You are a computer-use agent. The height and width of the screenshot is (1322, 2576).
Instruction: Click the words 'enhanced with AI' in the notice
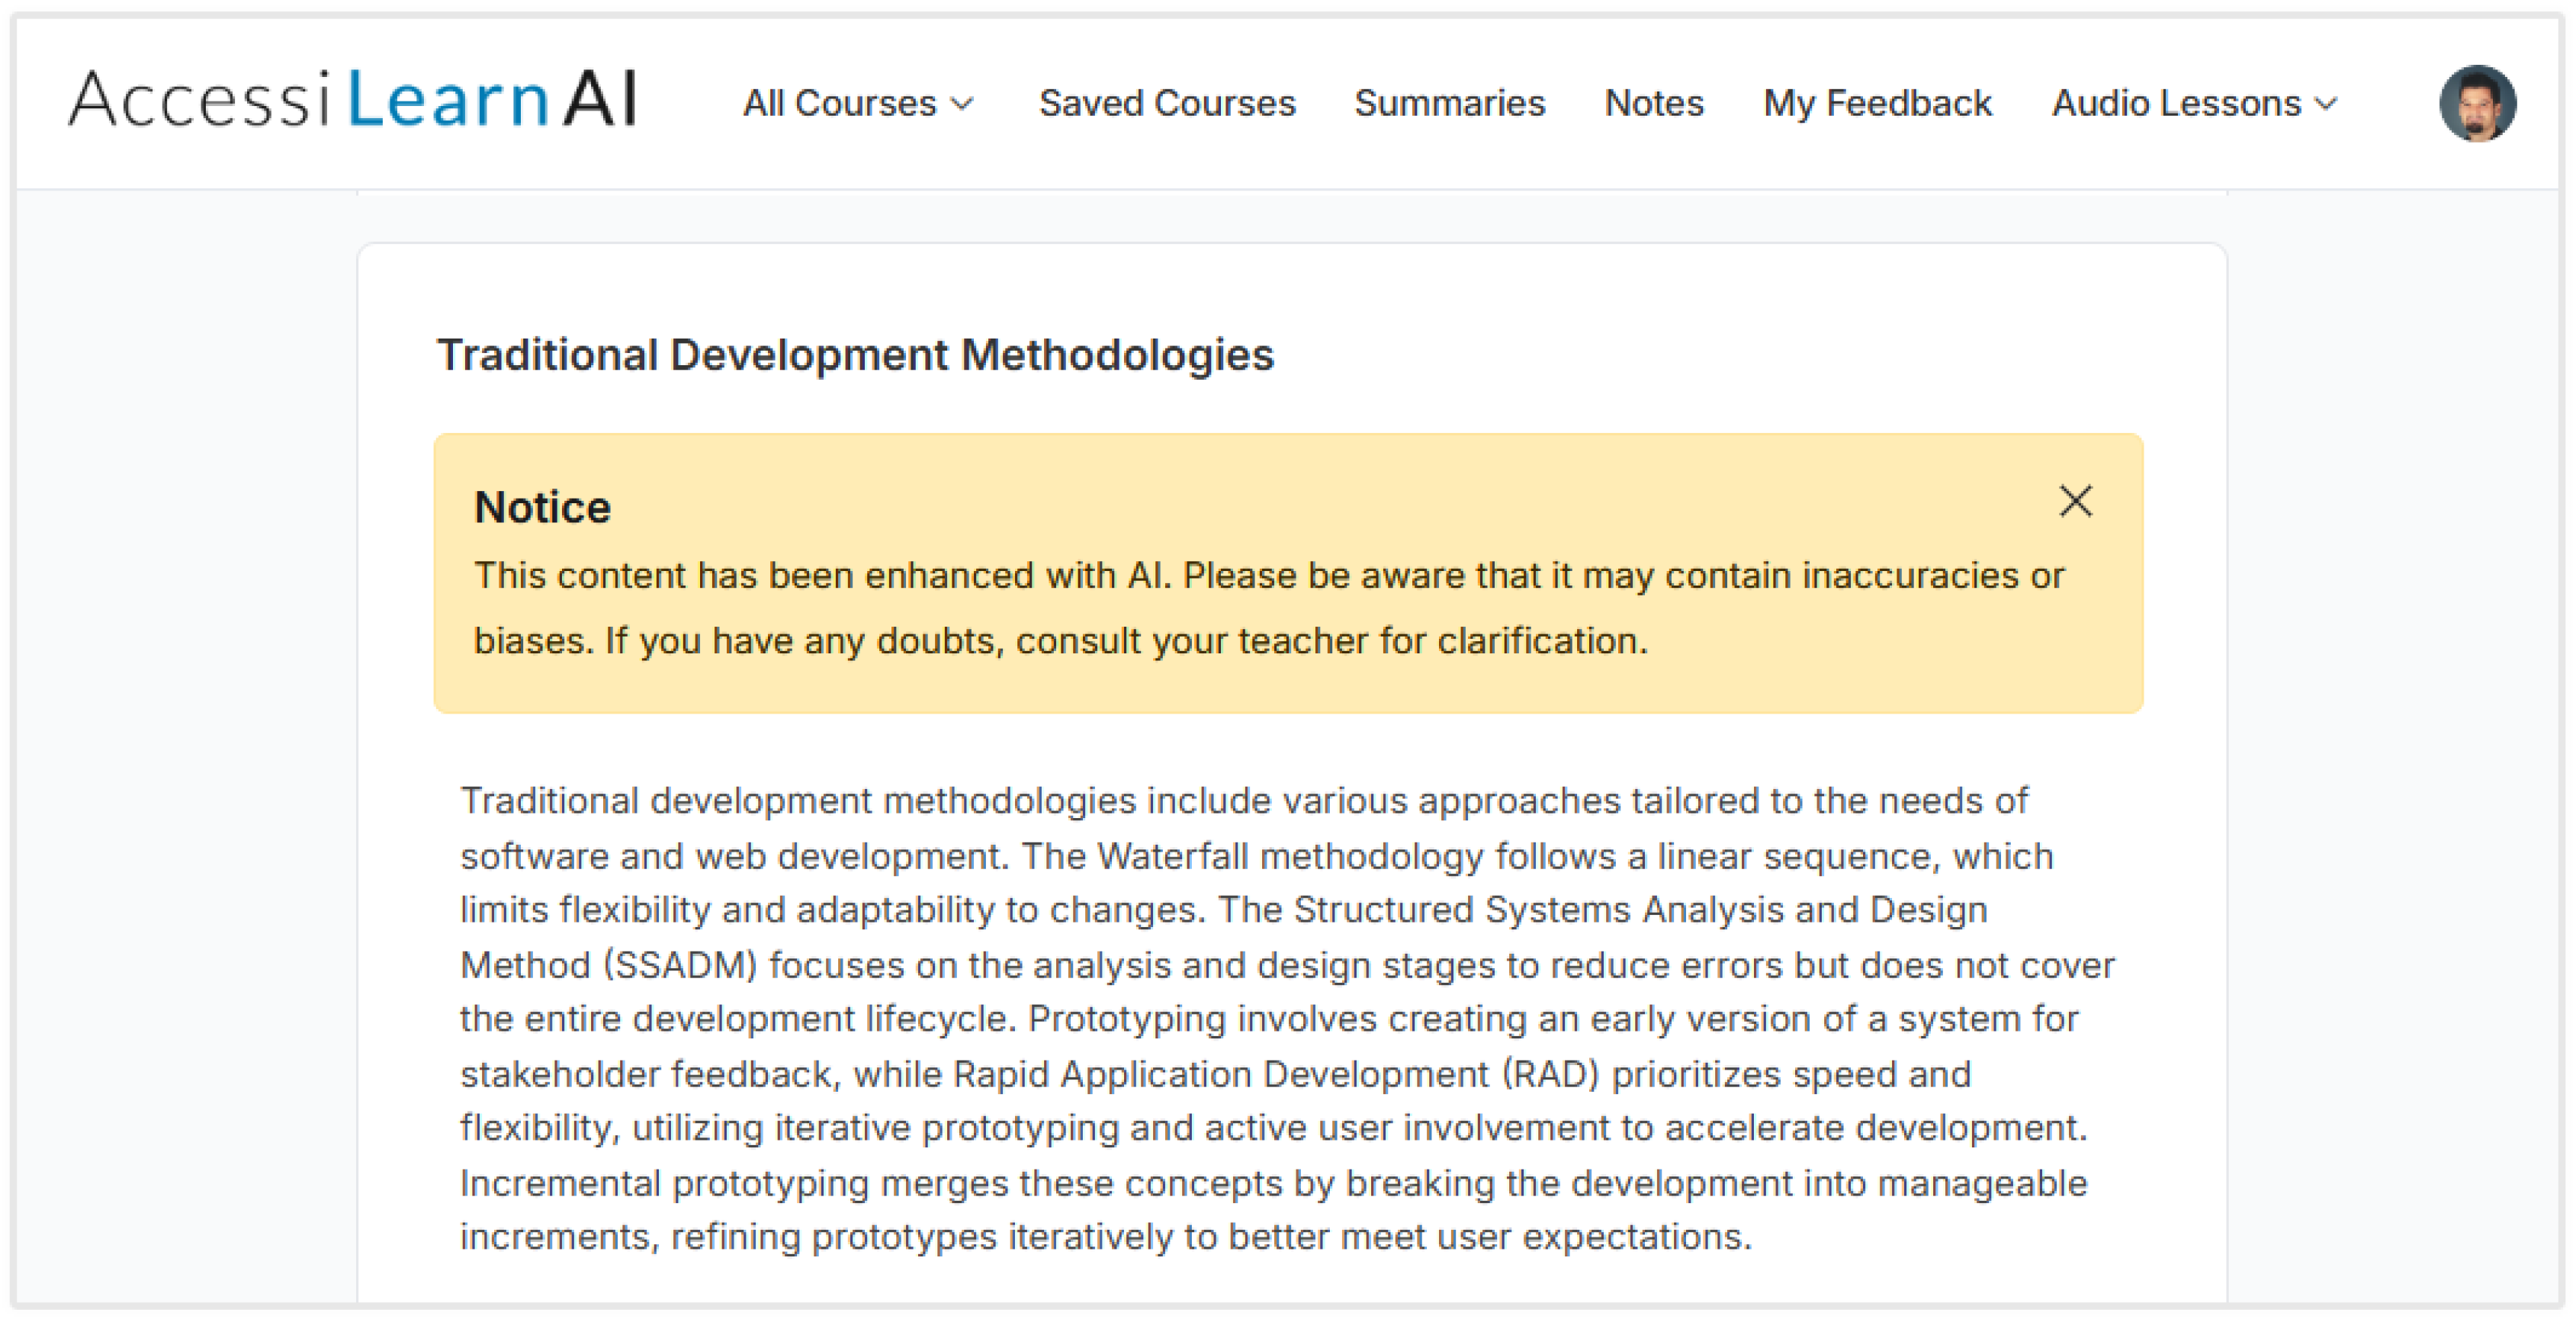tap(1017, 576)
